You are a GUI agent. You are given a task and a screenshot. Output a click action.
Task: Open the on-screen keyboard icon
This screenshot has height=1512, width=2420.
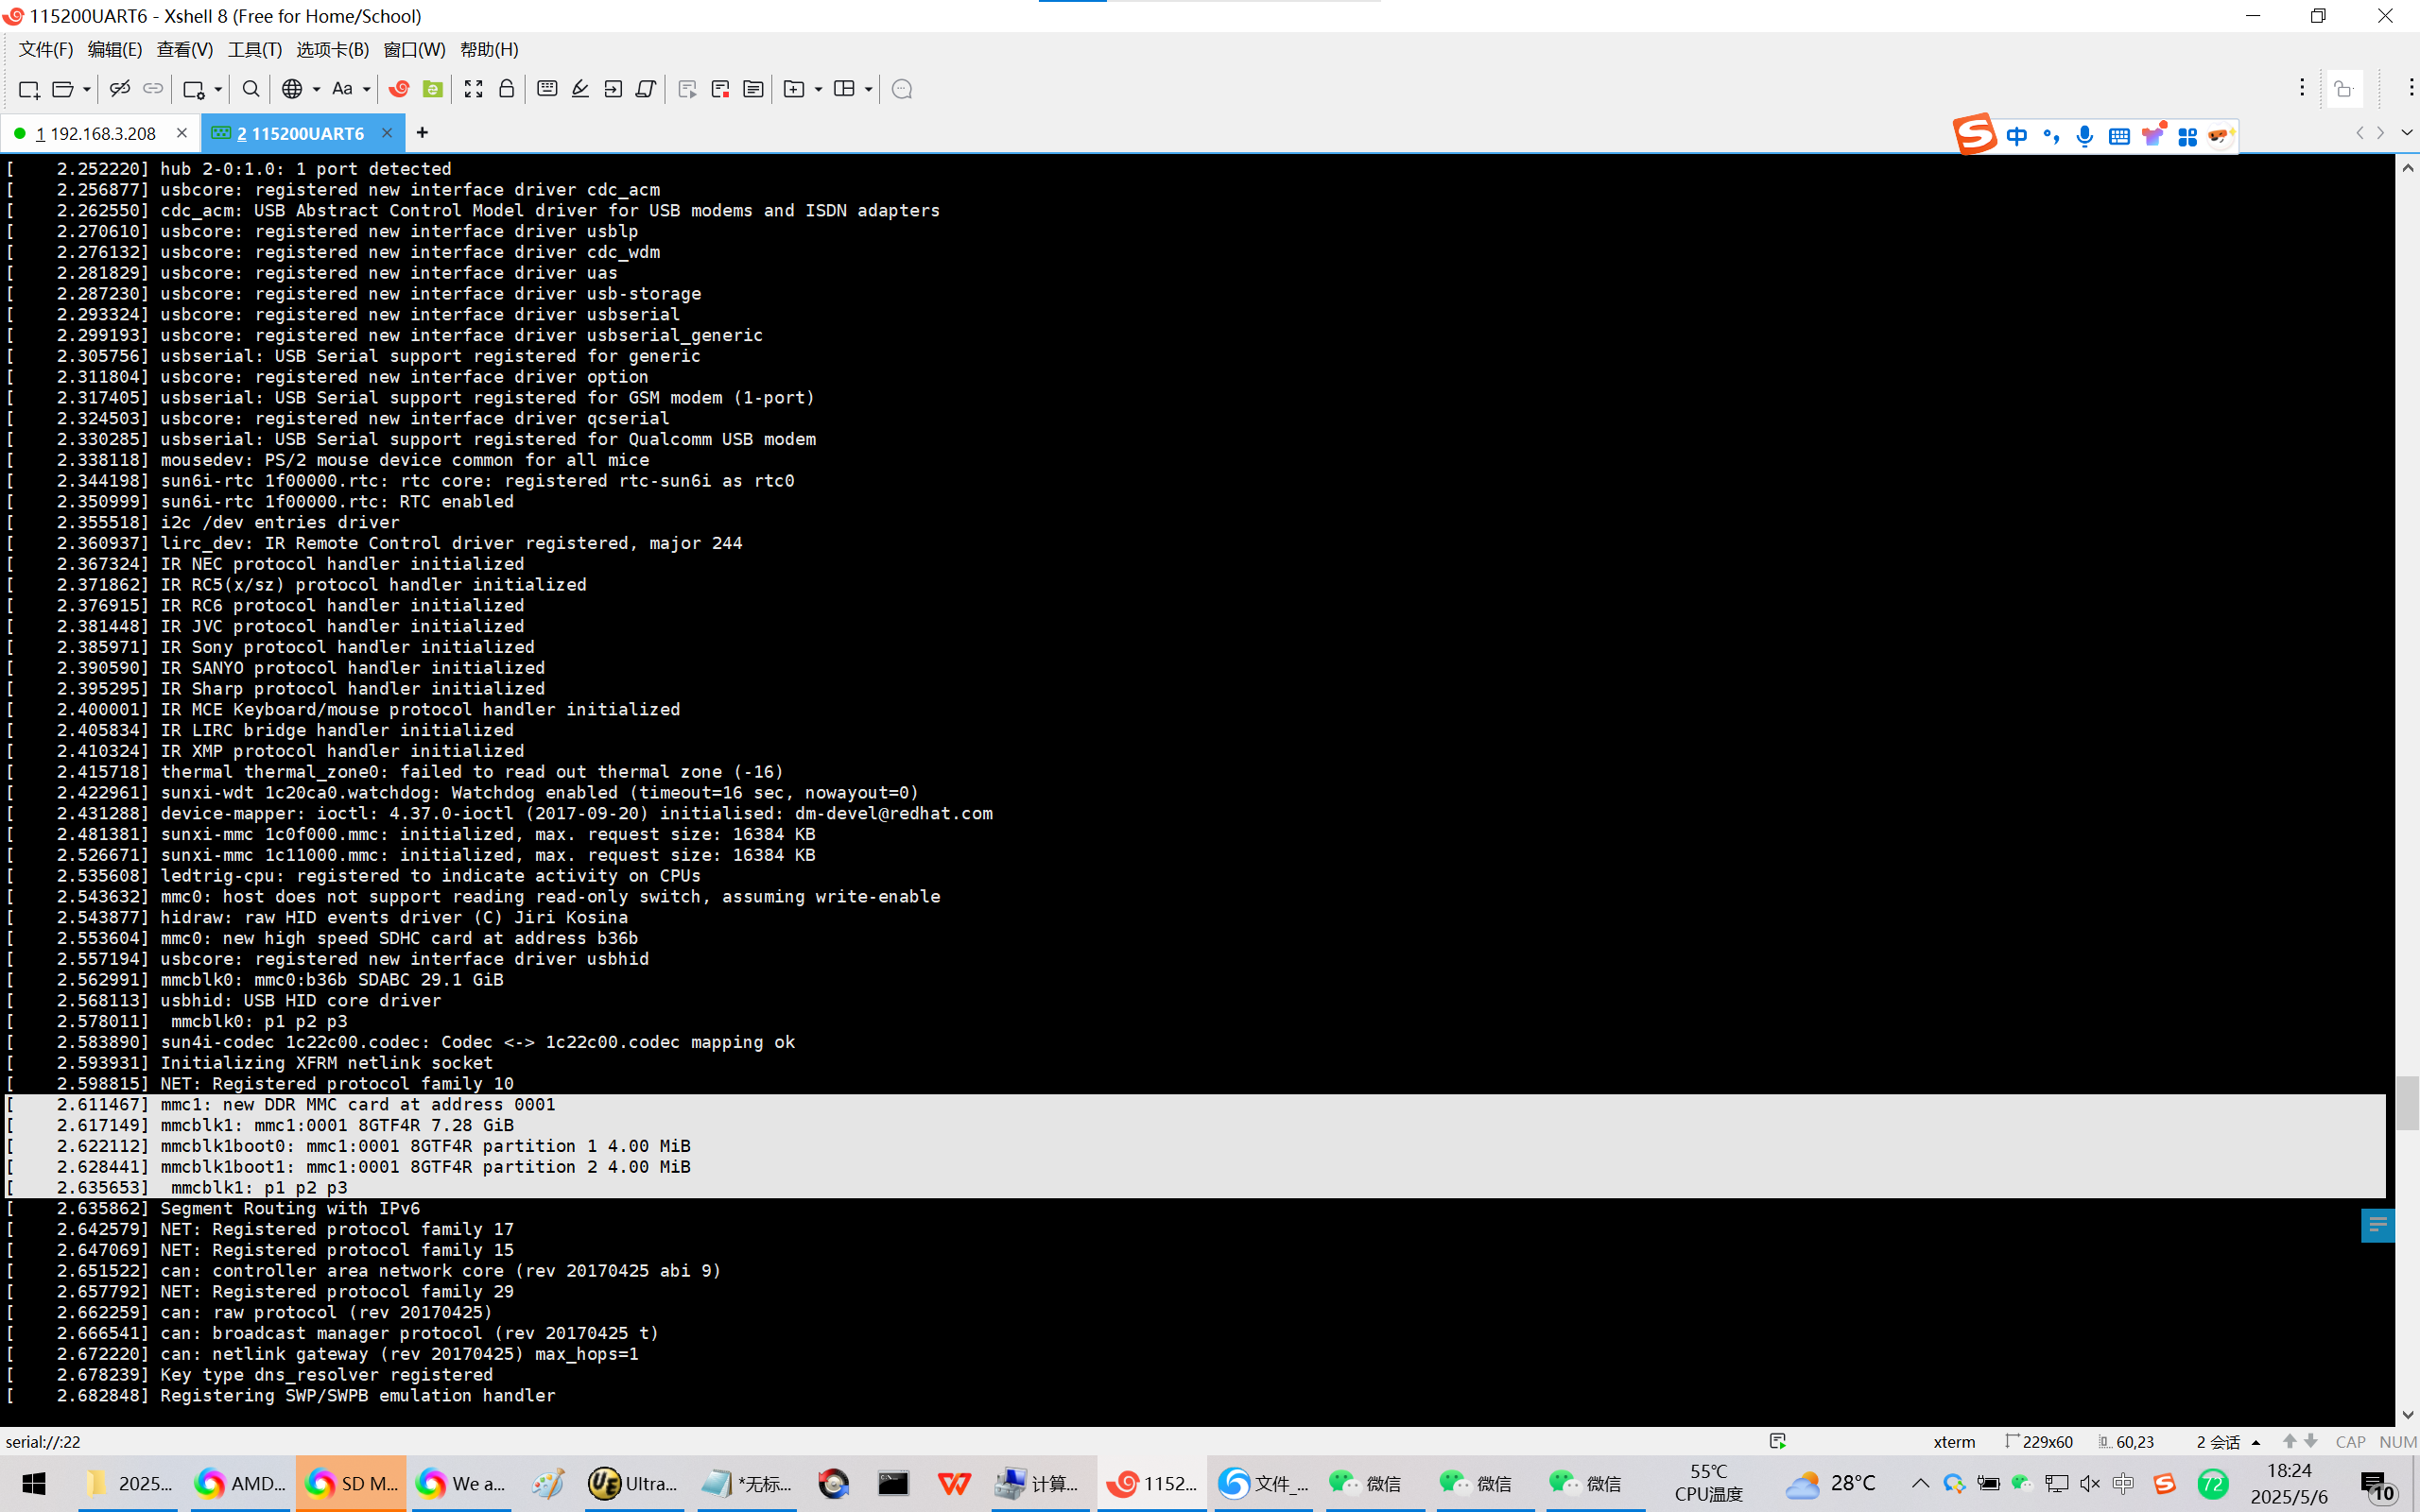pyautogui.click(x=547, y=89)
